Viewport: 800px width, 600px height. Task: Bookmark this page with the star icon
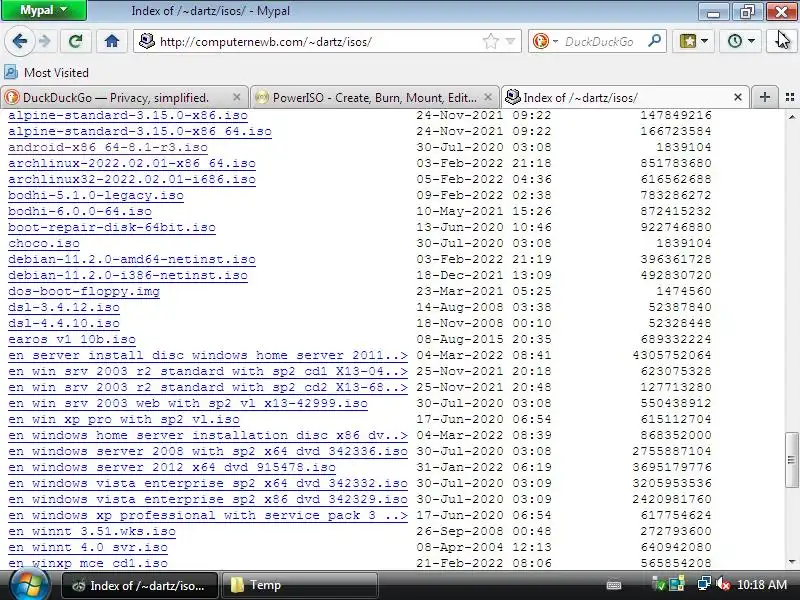pos(491,41)
